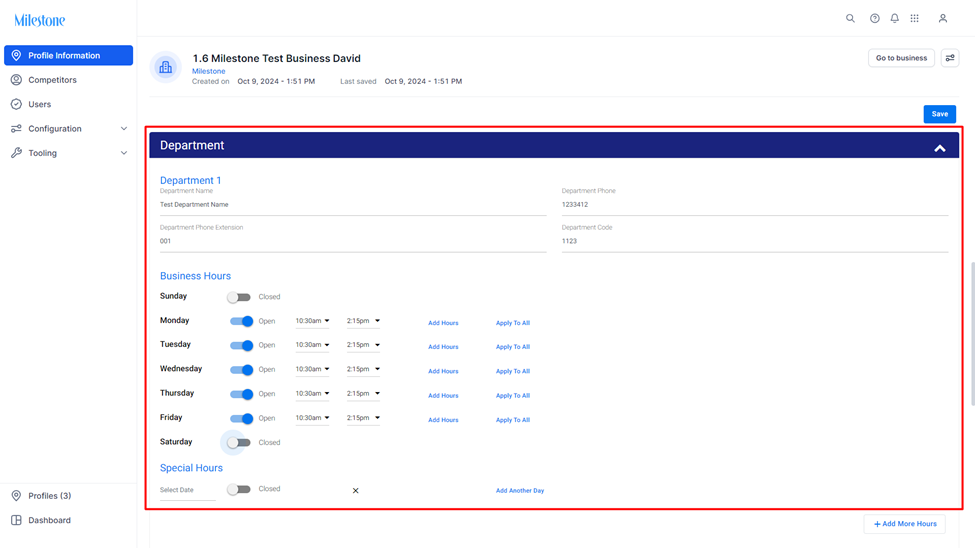The image size is (975, 548).
Task: Toggle Saturday open switch
Action: pos(239,443)
